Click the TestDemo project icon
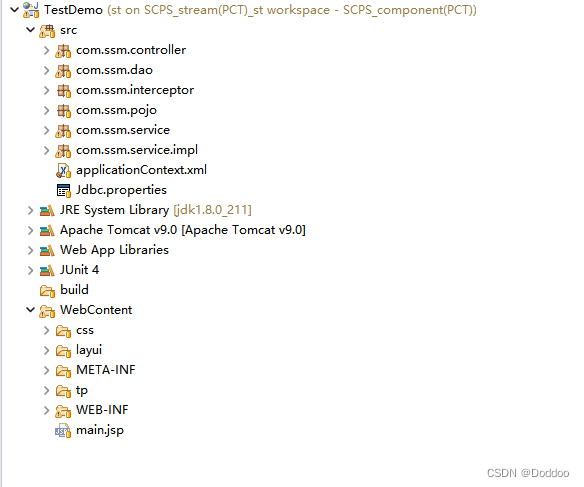Image resolution: width=584 pixels, height=487 pixels. click(31, 10)
